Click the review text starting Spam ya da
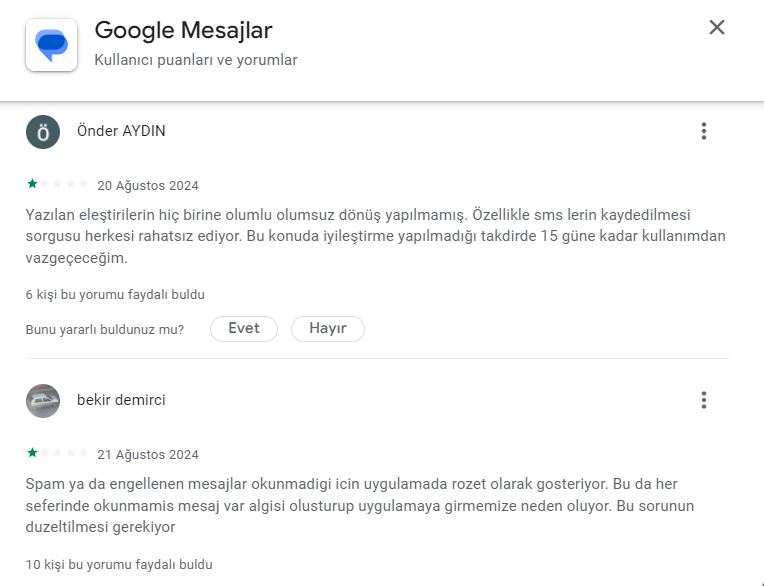 (360, 506)
